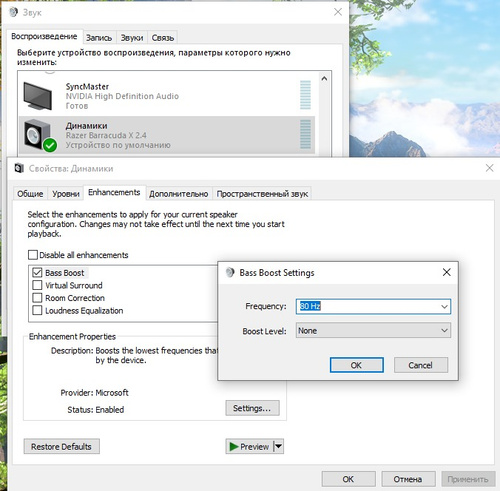This screenshot has height=491, width=500.
Task: Click the Settings... button
Action: [x=252, y=408]
